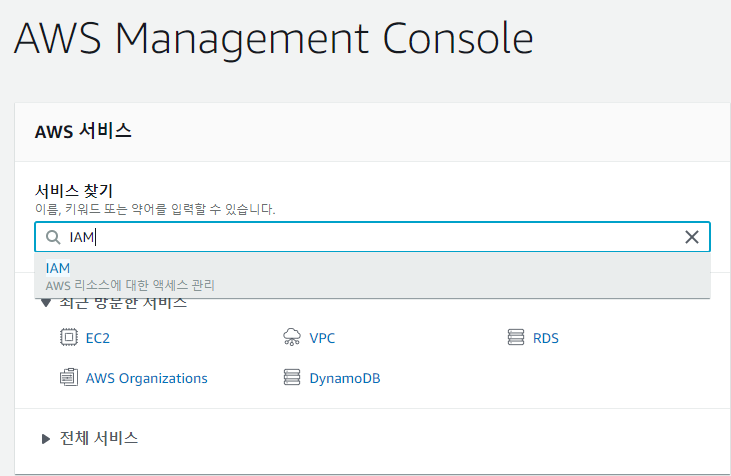Click the description AWS 리소스에 대한 액세스 관리
The image size is (731, 476).
coord(130,285)
